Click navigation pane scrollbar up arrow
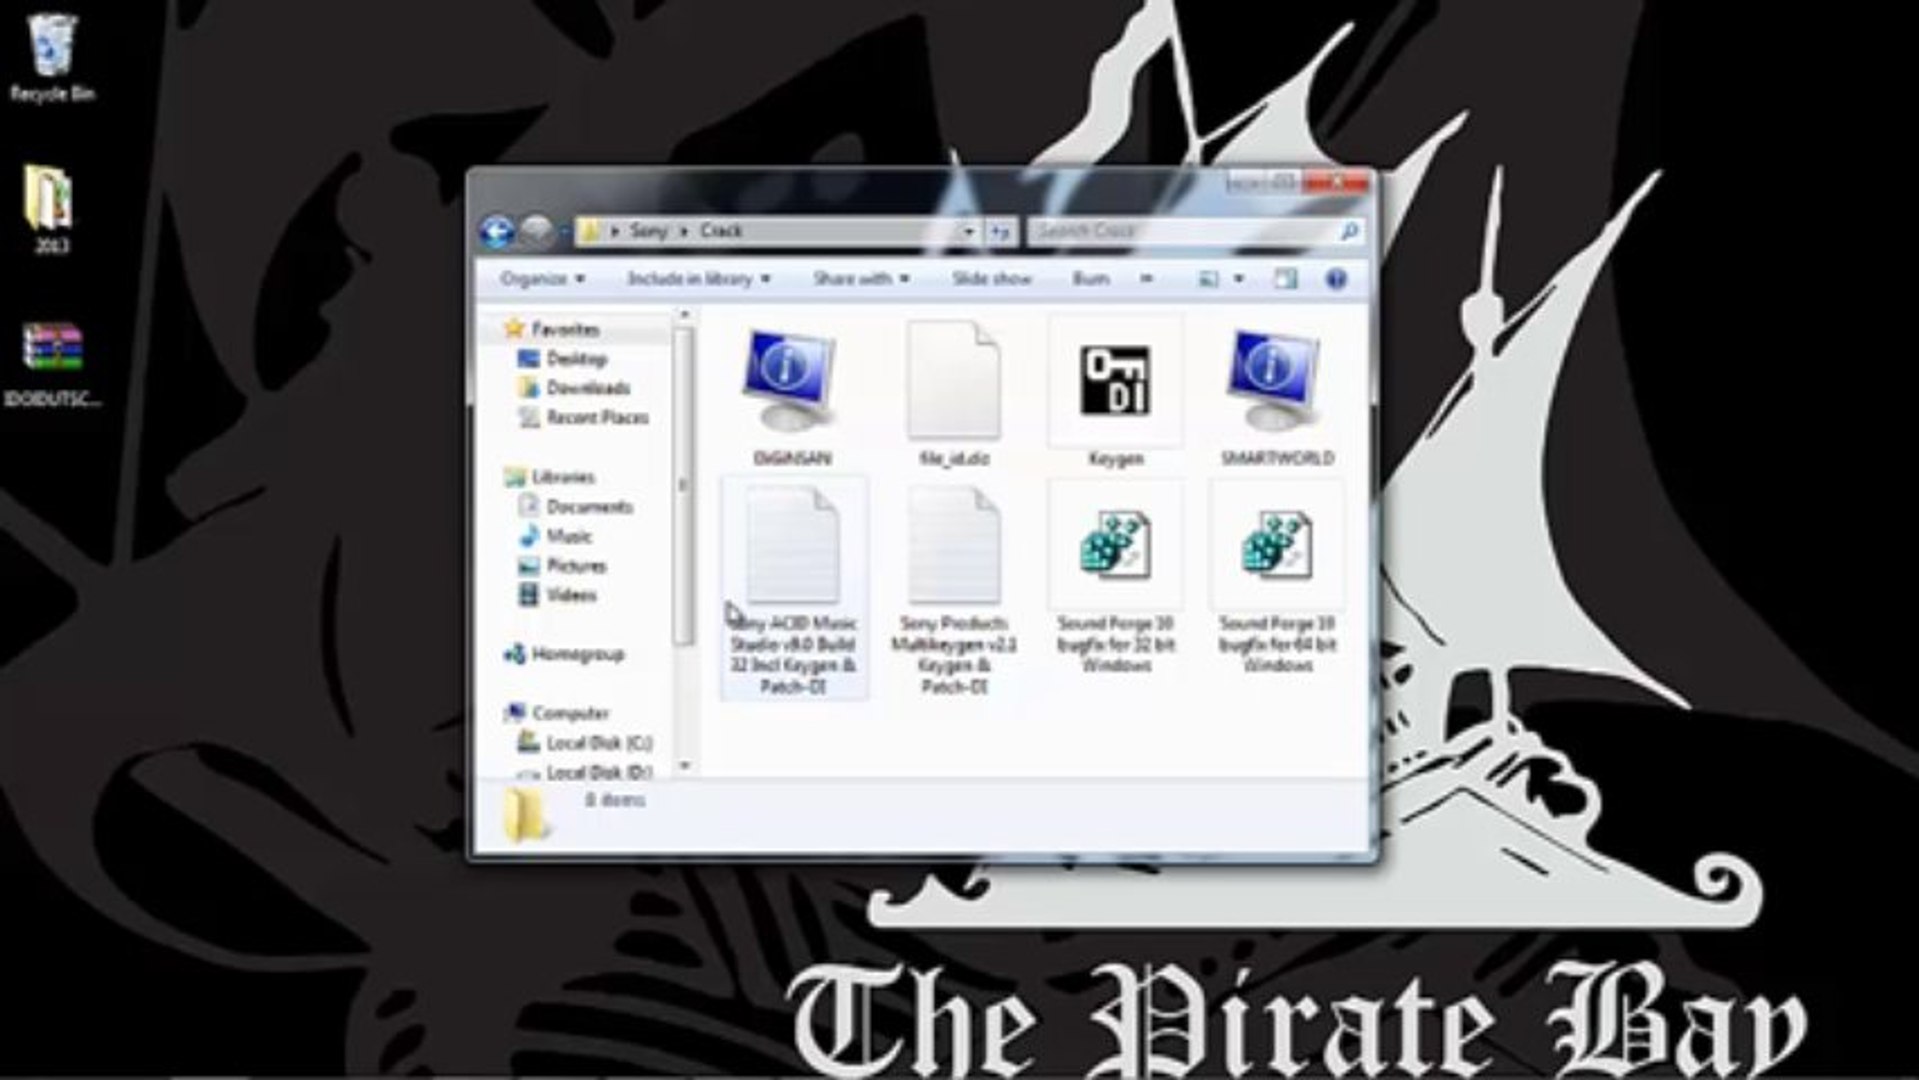1919x1080 pixels. click(x=685, y=315)
